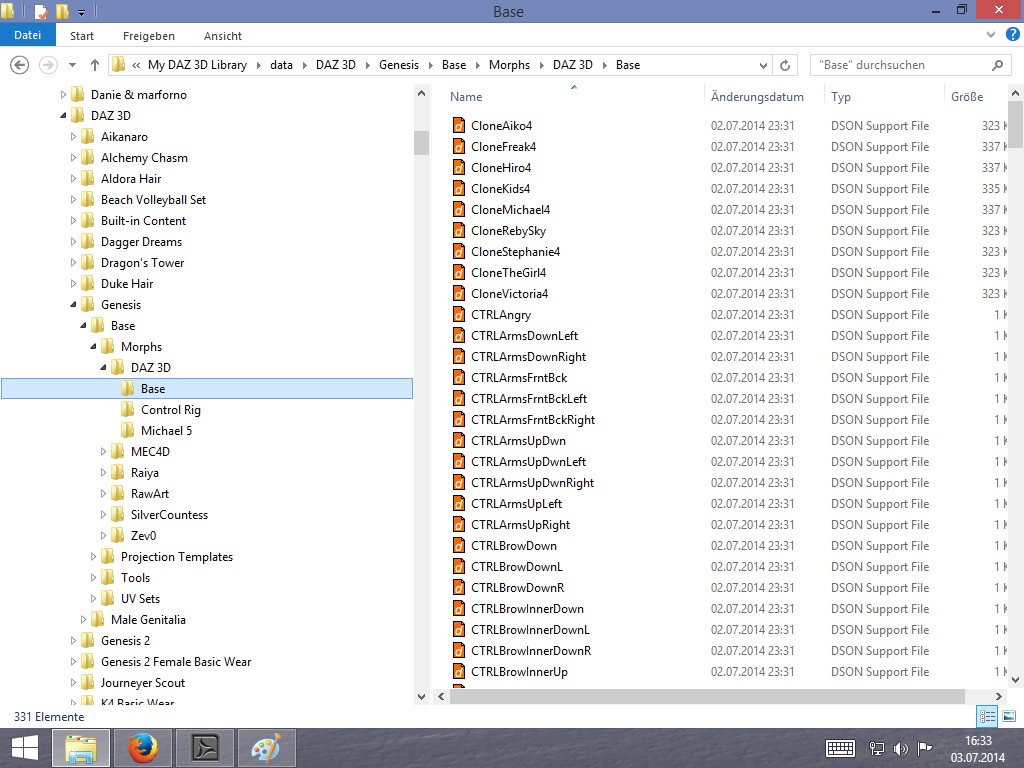Open the Paint app on taskbar
The image size is (1024, 768).
coord(267,748)
